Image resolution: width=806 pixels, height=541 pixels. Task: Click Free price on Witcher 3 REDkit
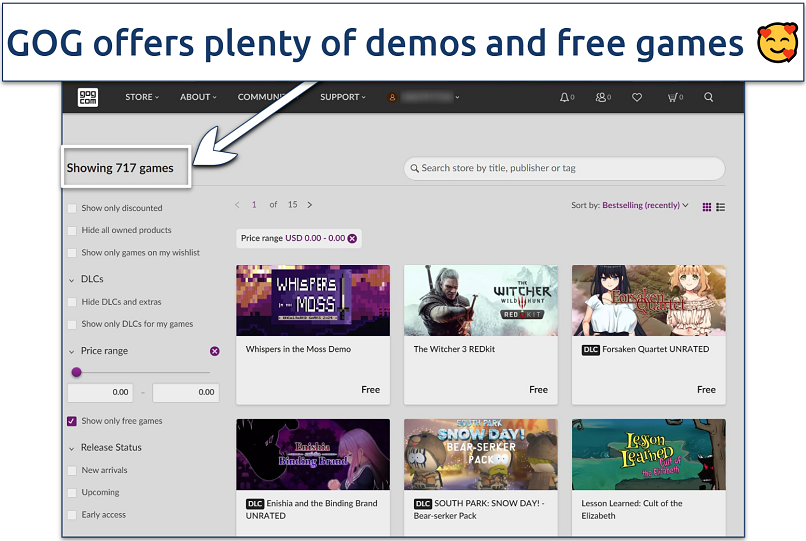[x=538, y=390]
